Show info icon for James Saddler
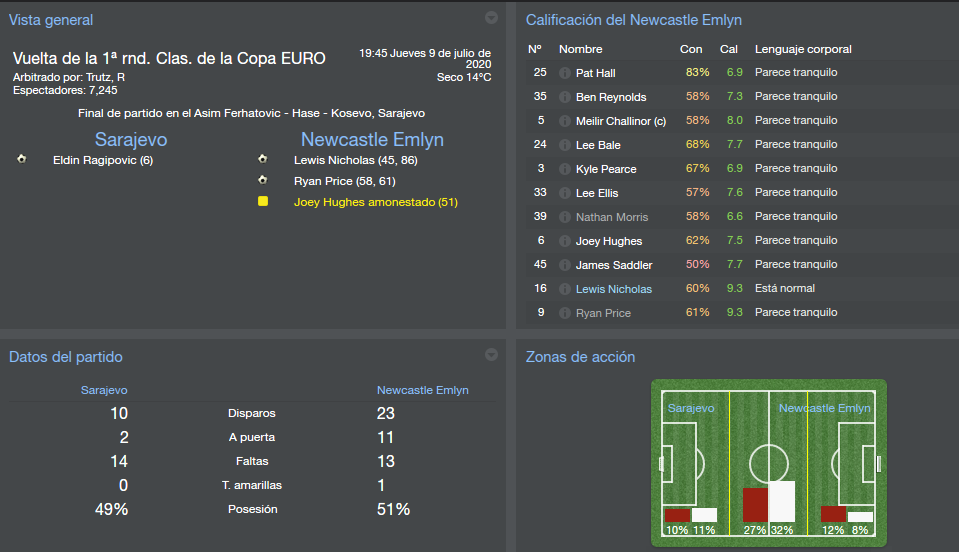959x552 pixels. click(x=565, y=265)
